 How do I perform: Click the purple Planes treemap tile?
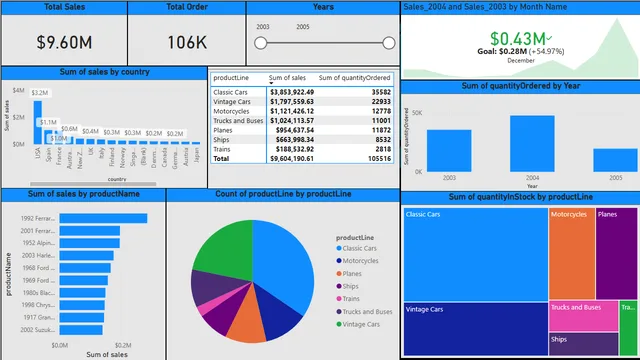click(x=616, y=254)
